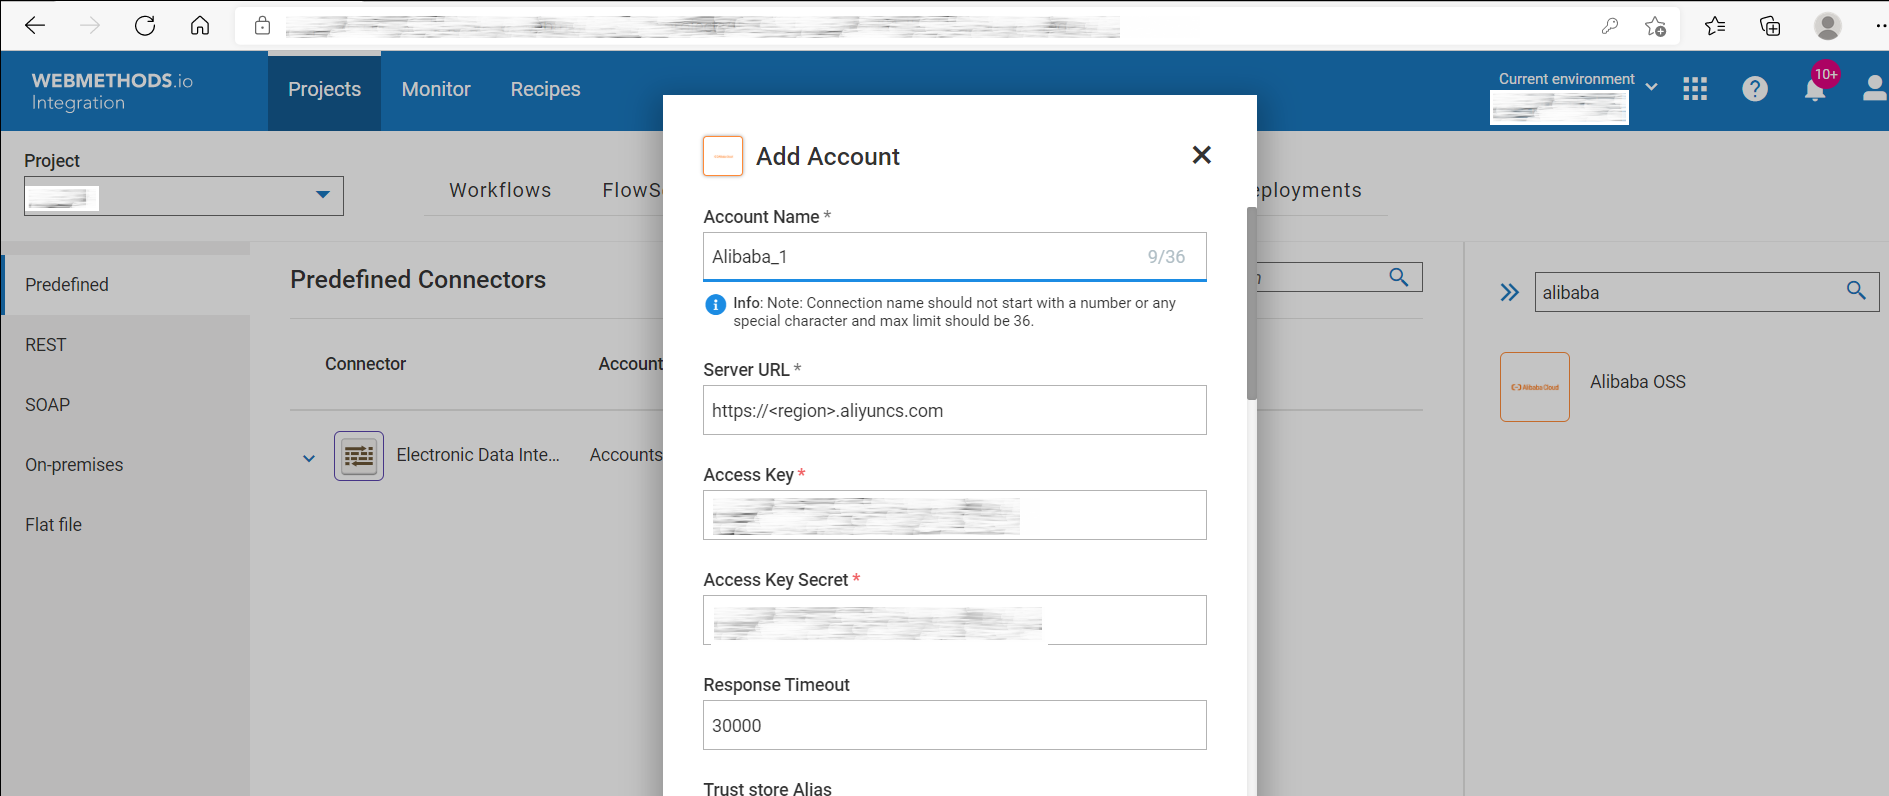Open the Project dropdown
The width and height of the screenshot is (1889, 796).
pos(322,195)
